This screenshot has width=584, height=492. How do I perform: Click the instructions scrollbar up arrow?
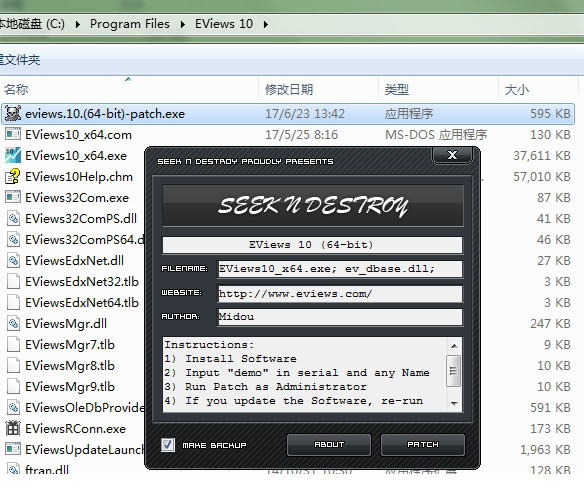coord(454,346)
